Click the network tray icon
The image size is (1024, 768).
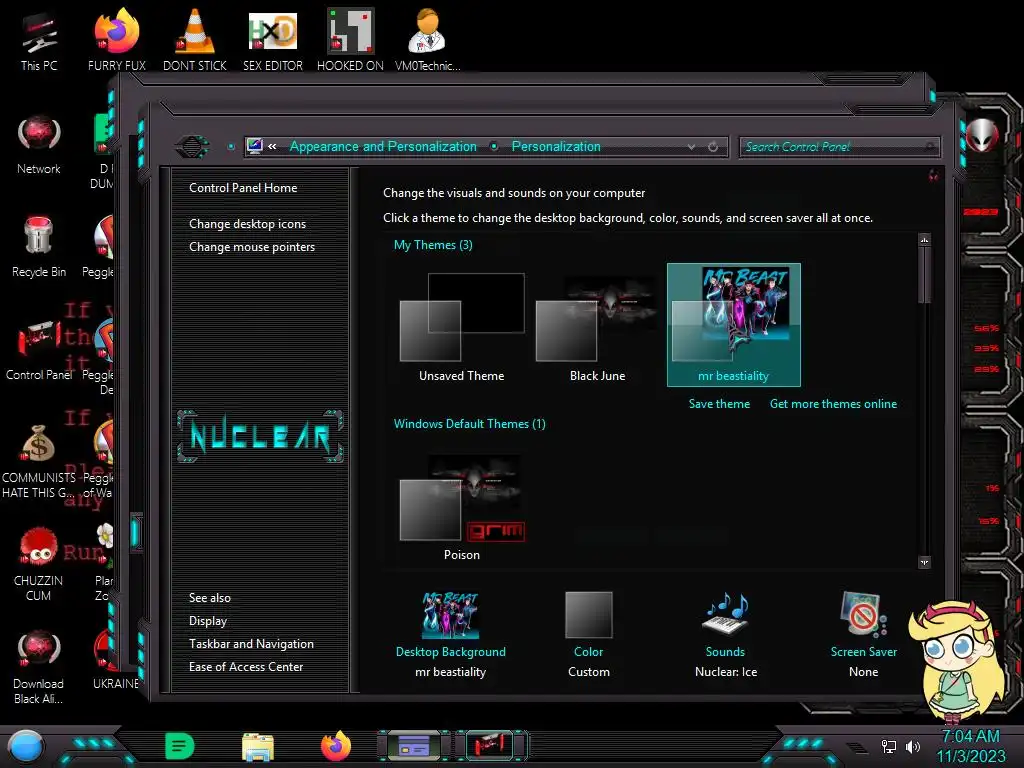point(889,746)
